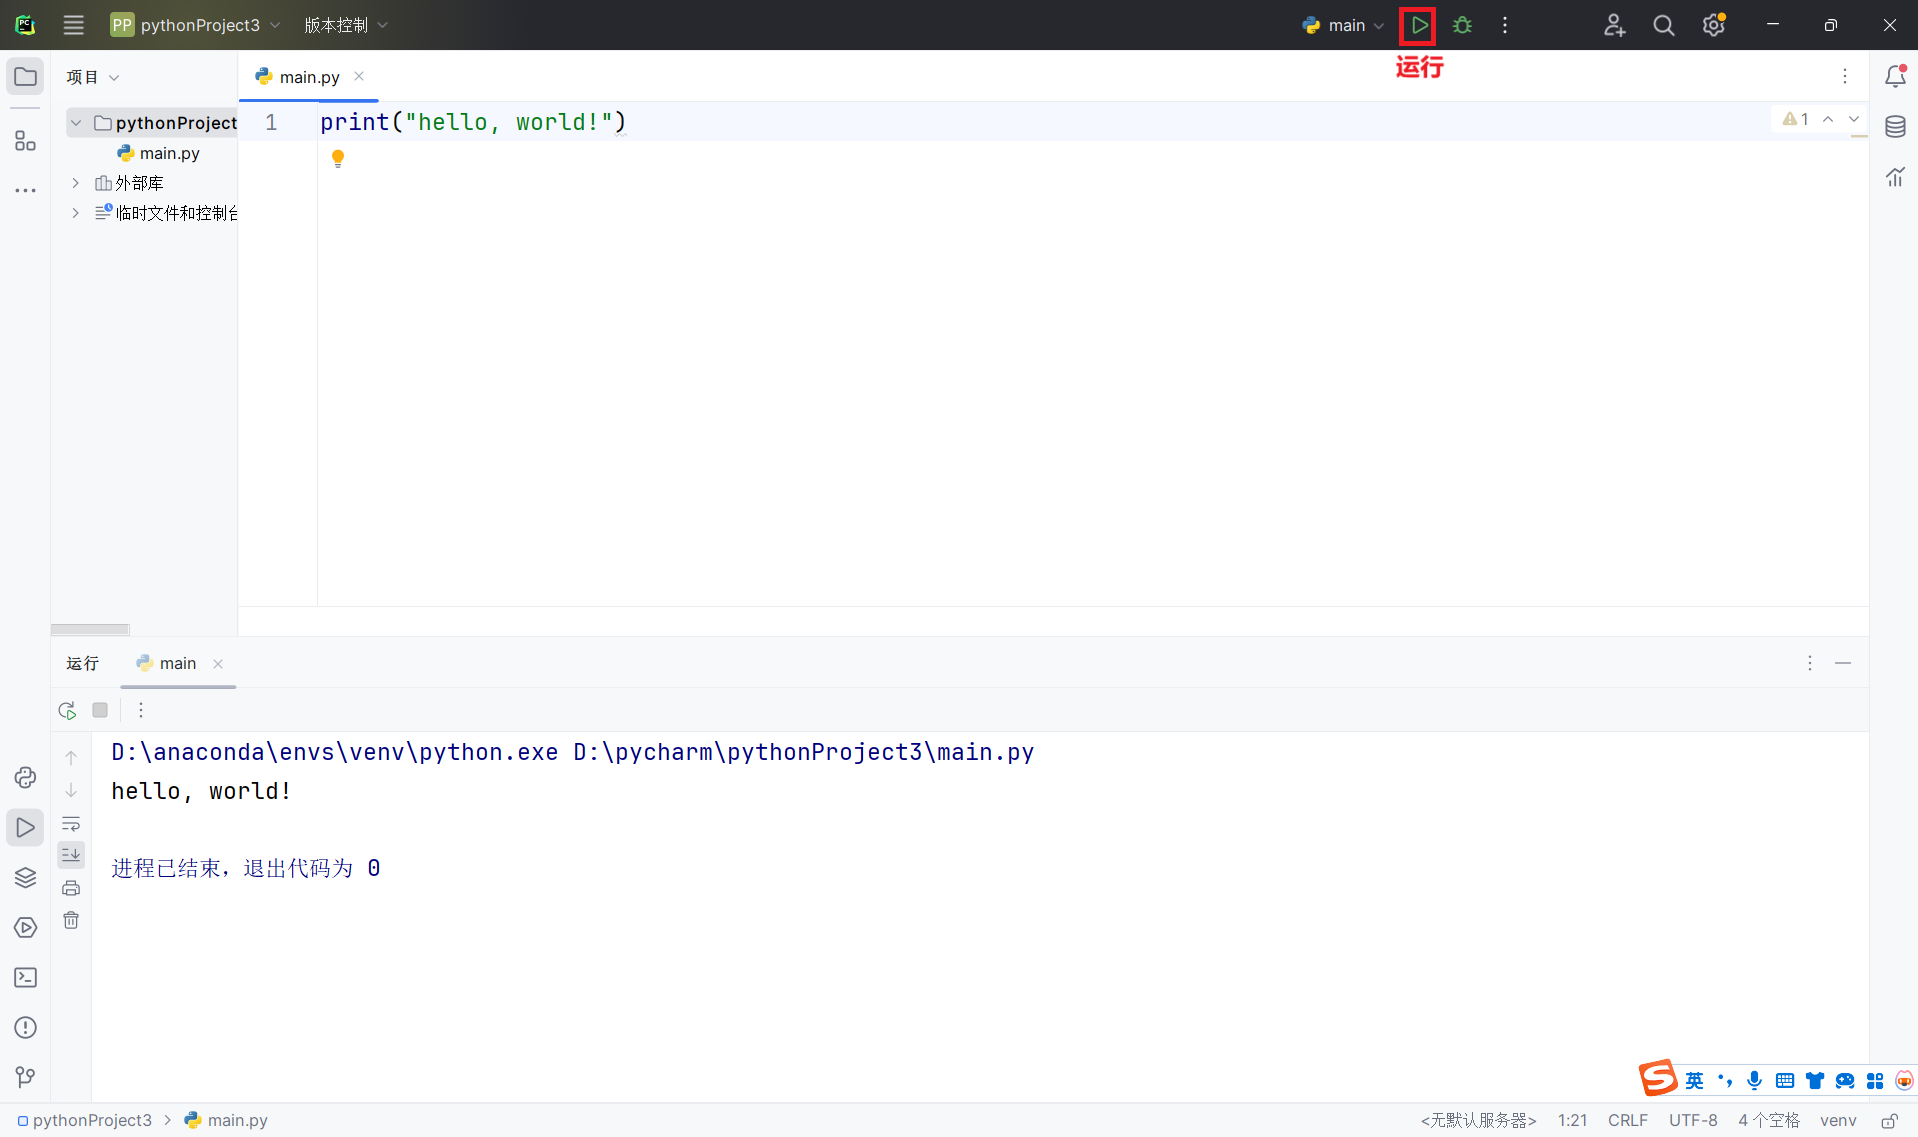Image resolution: width=1918 pixels, height=1137 pixels.
Task: Open the Database tool window
Action: point(1895,127)
